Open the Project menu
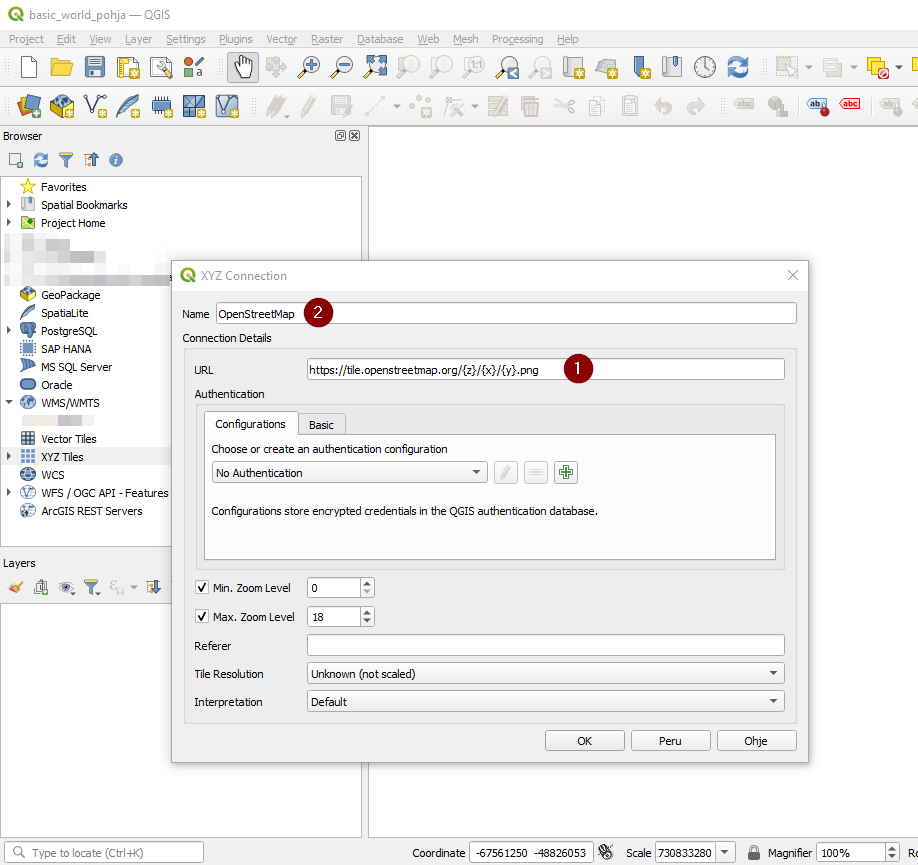The height and width of the screenshot is (865, 918). pos(26,39)
